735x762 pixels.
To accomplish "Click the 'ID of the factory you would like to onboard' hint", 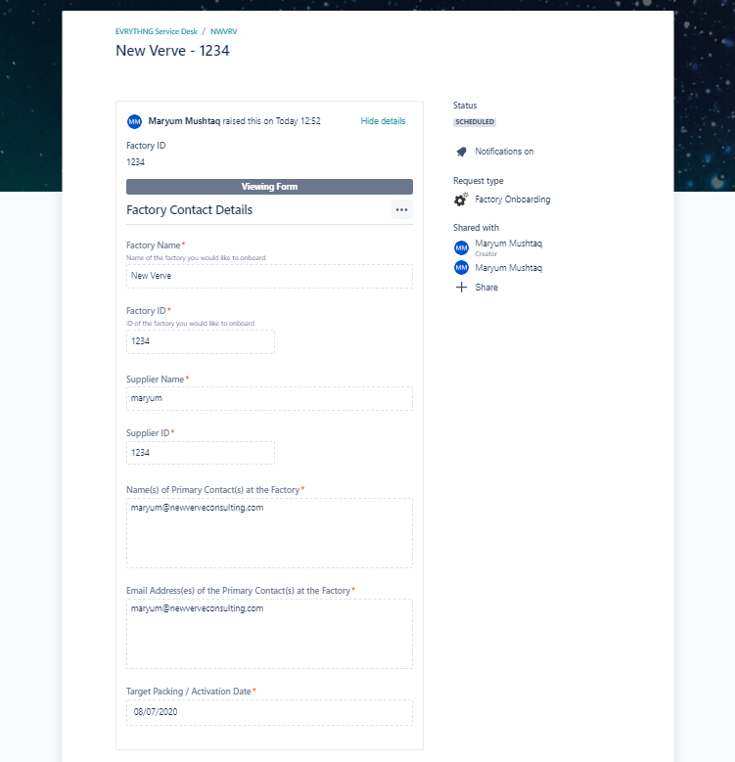I will [x=190, y=324].
